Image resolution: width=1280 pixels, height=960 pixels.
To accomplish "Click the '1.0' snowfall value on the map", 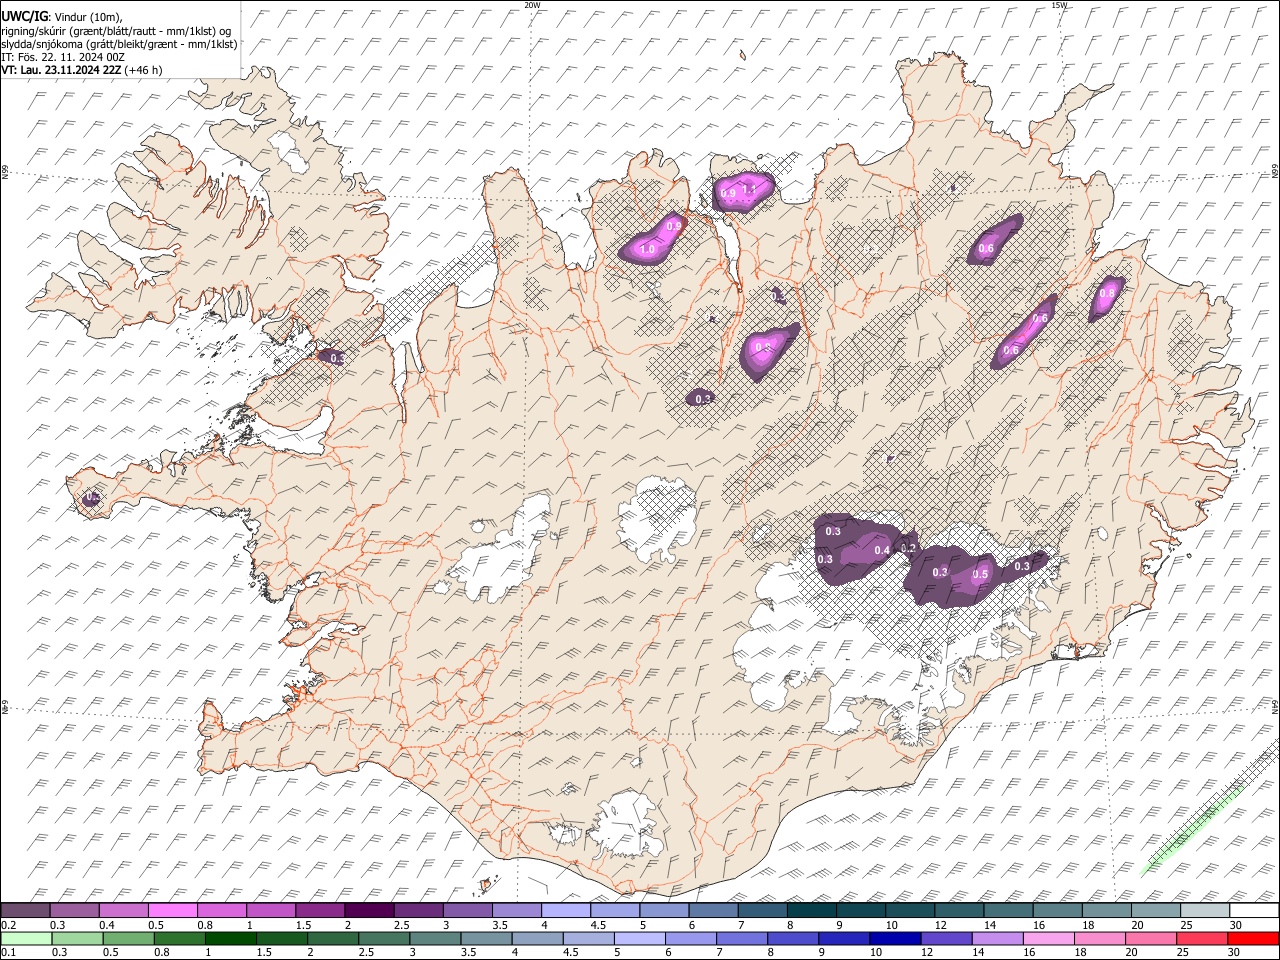I will [x=647, y=249].
